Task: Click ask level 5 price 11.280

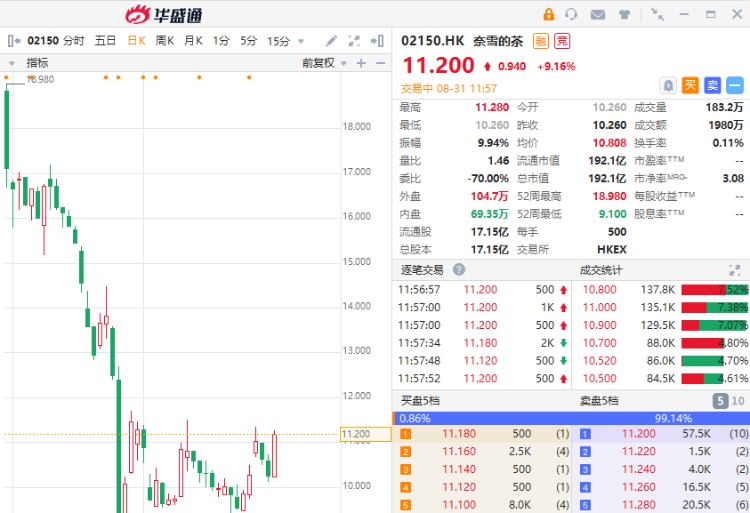Action: [x=639, y=505]
